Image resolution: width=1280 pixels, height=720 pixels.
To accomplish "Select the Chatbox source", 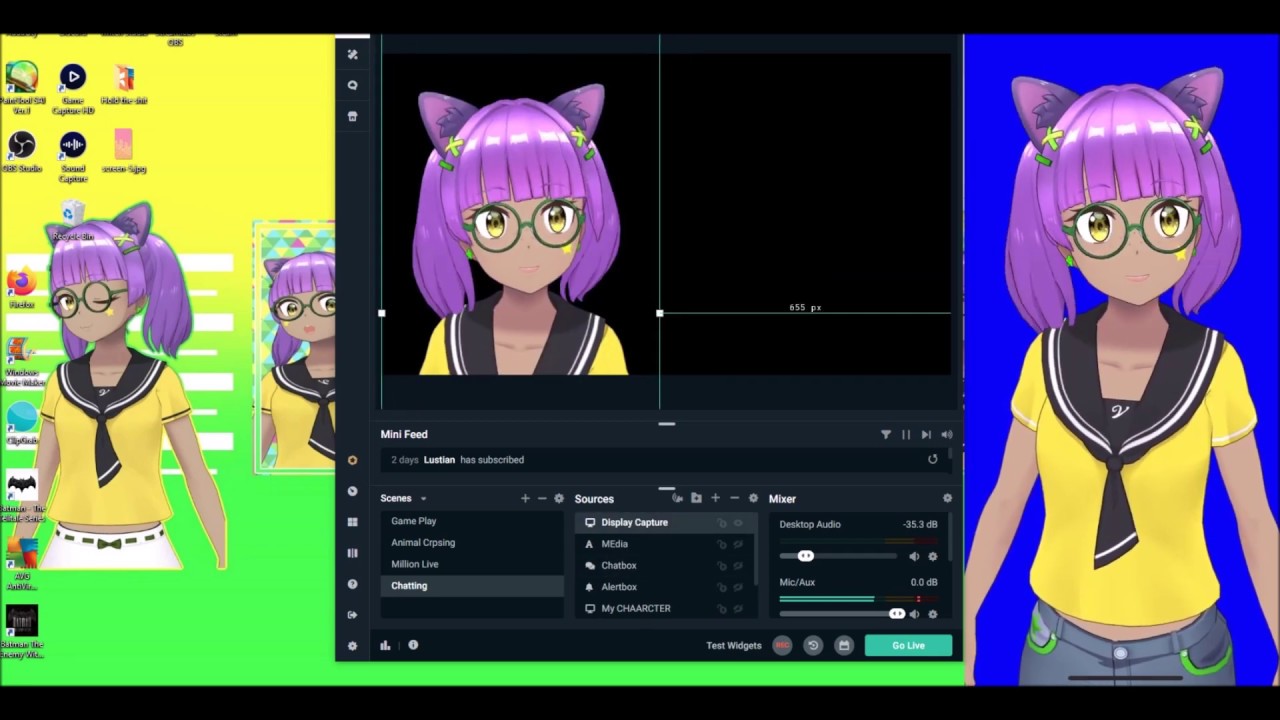I will (664, 565).
